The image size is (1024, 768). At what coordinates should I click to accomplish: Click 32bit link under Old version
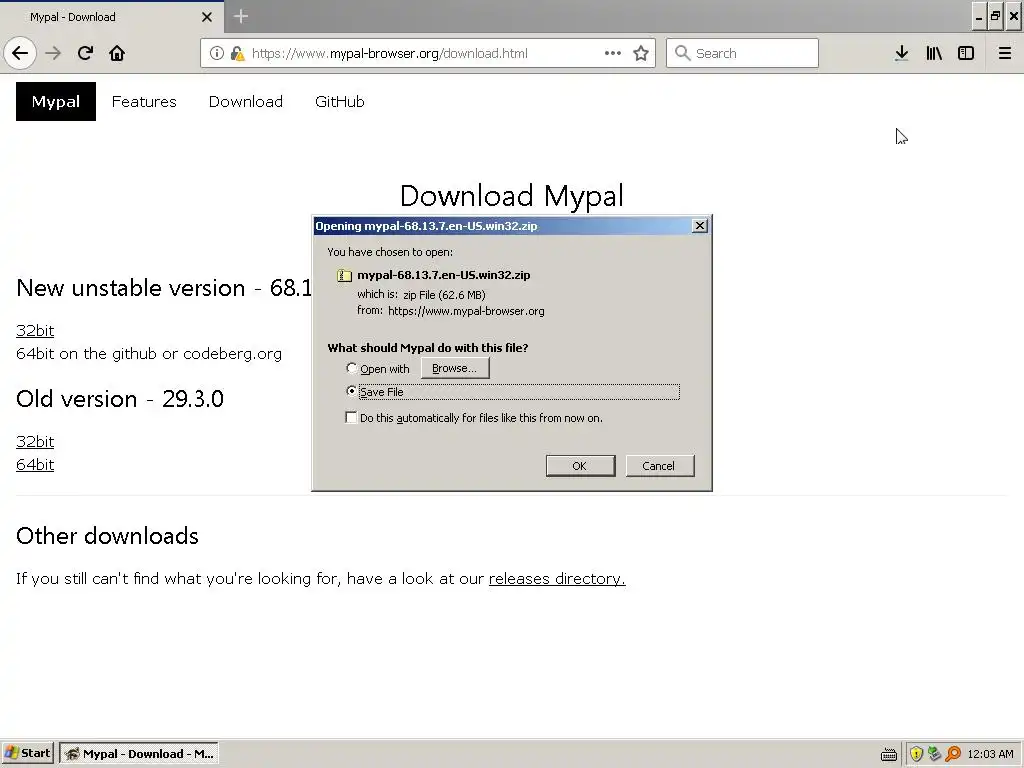tap(35, 441)
